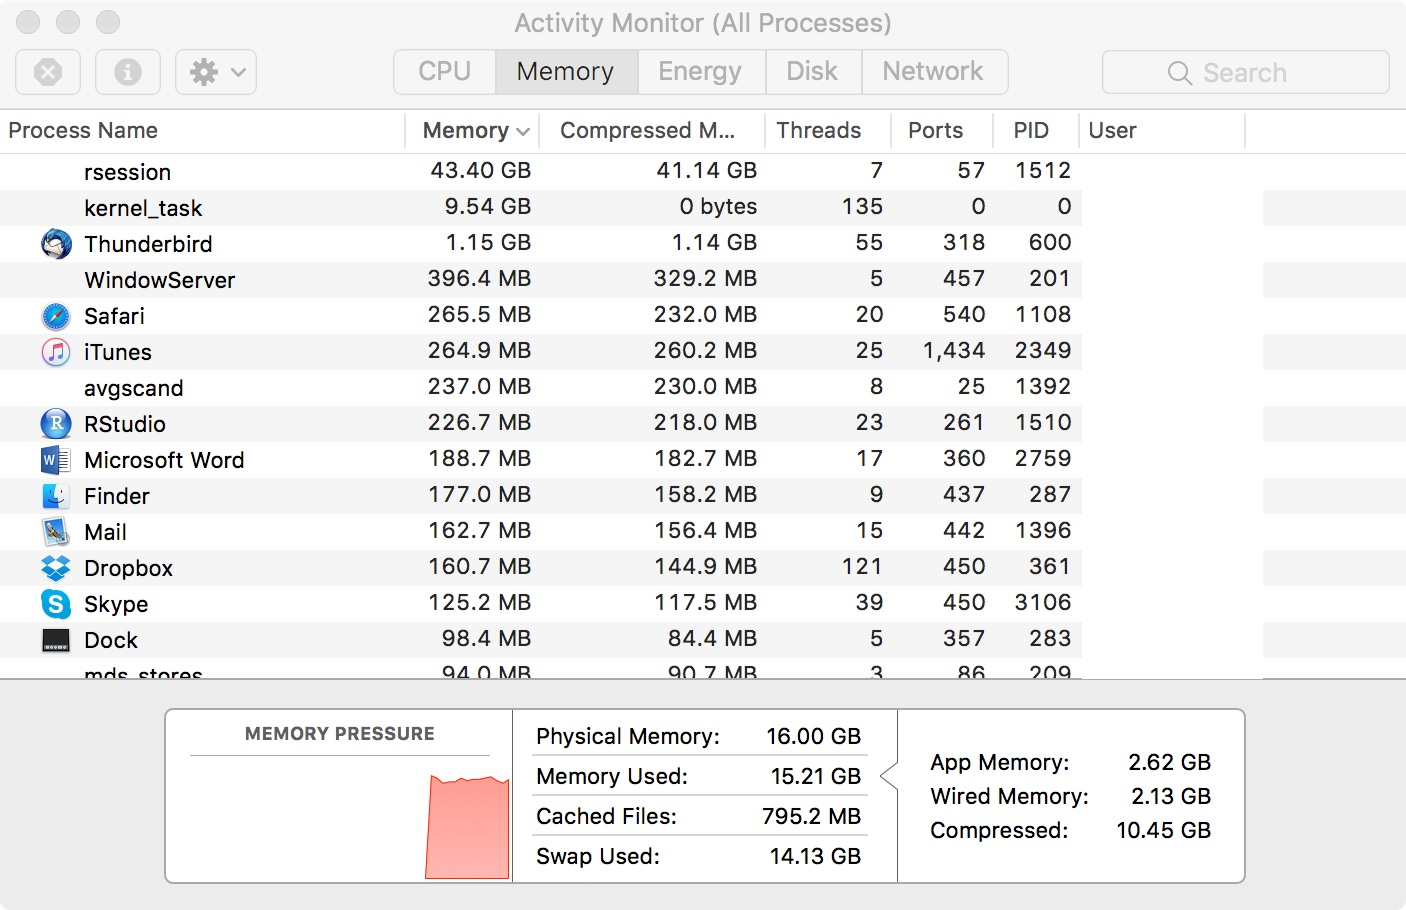The image size is (1406, 910).
Task: Sort by Compressed Memory column header
Action: tap(648, 131)
